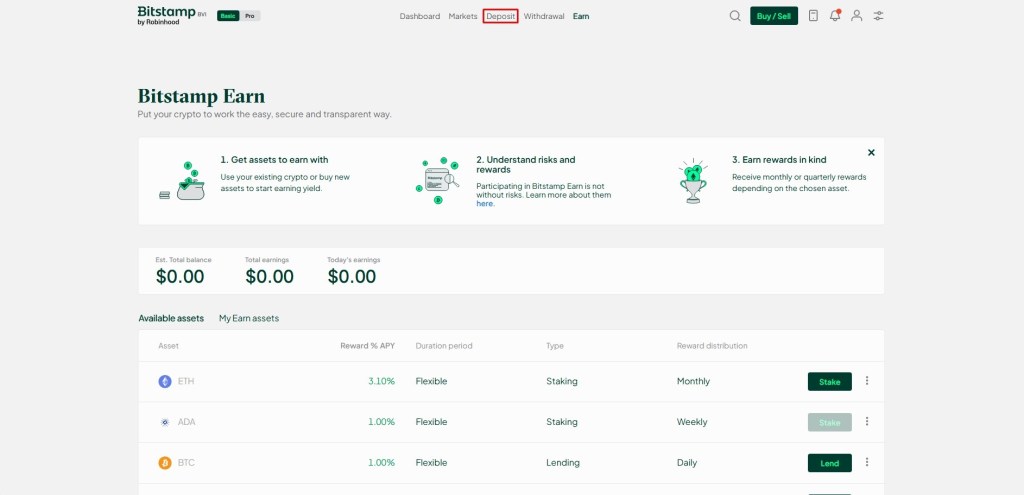Screen dimensions: 1024x495
Task: Click '1. Get assets to earn with' heading
Action: coord(274,159)
